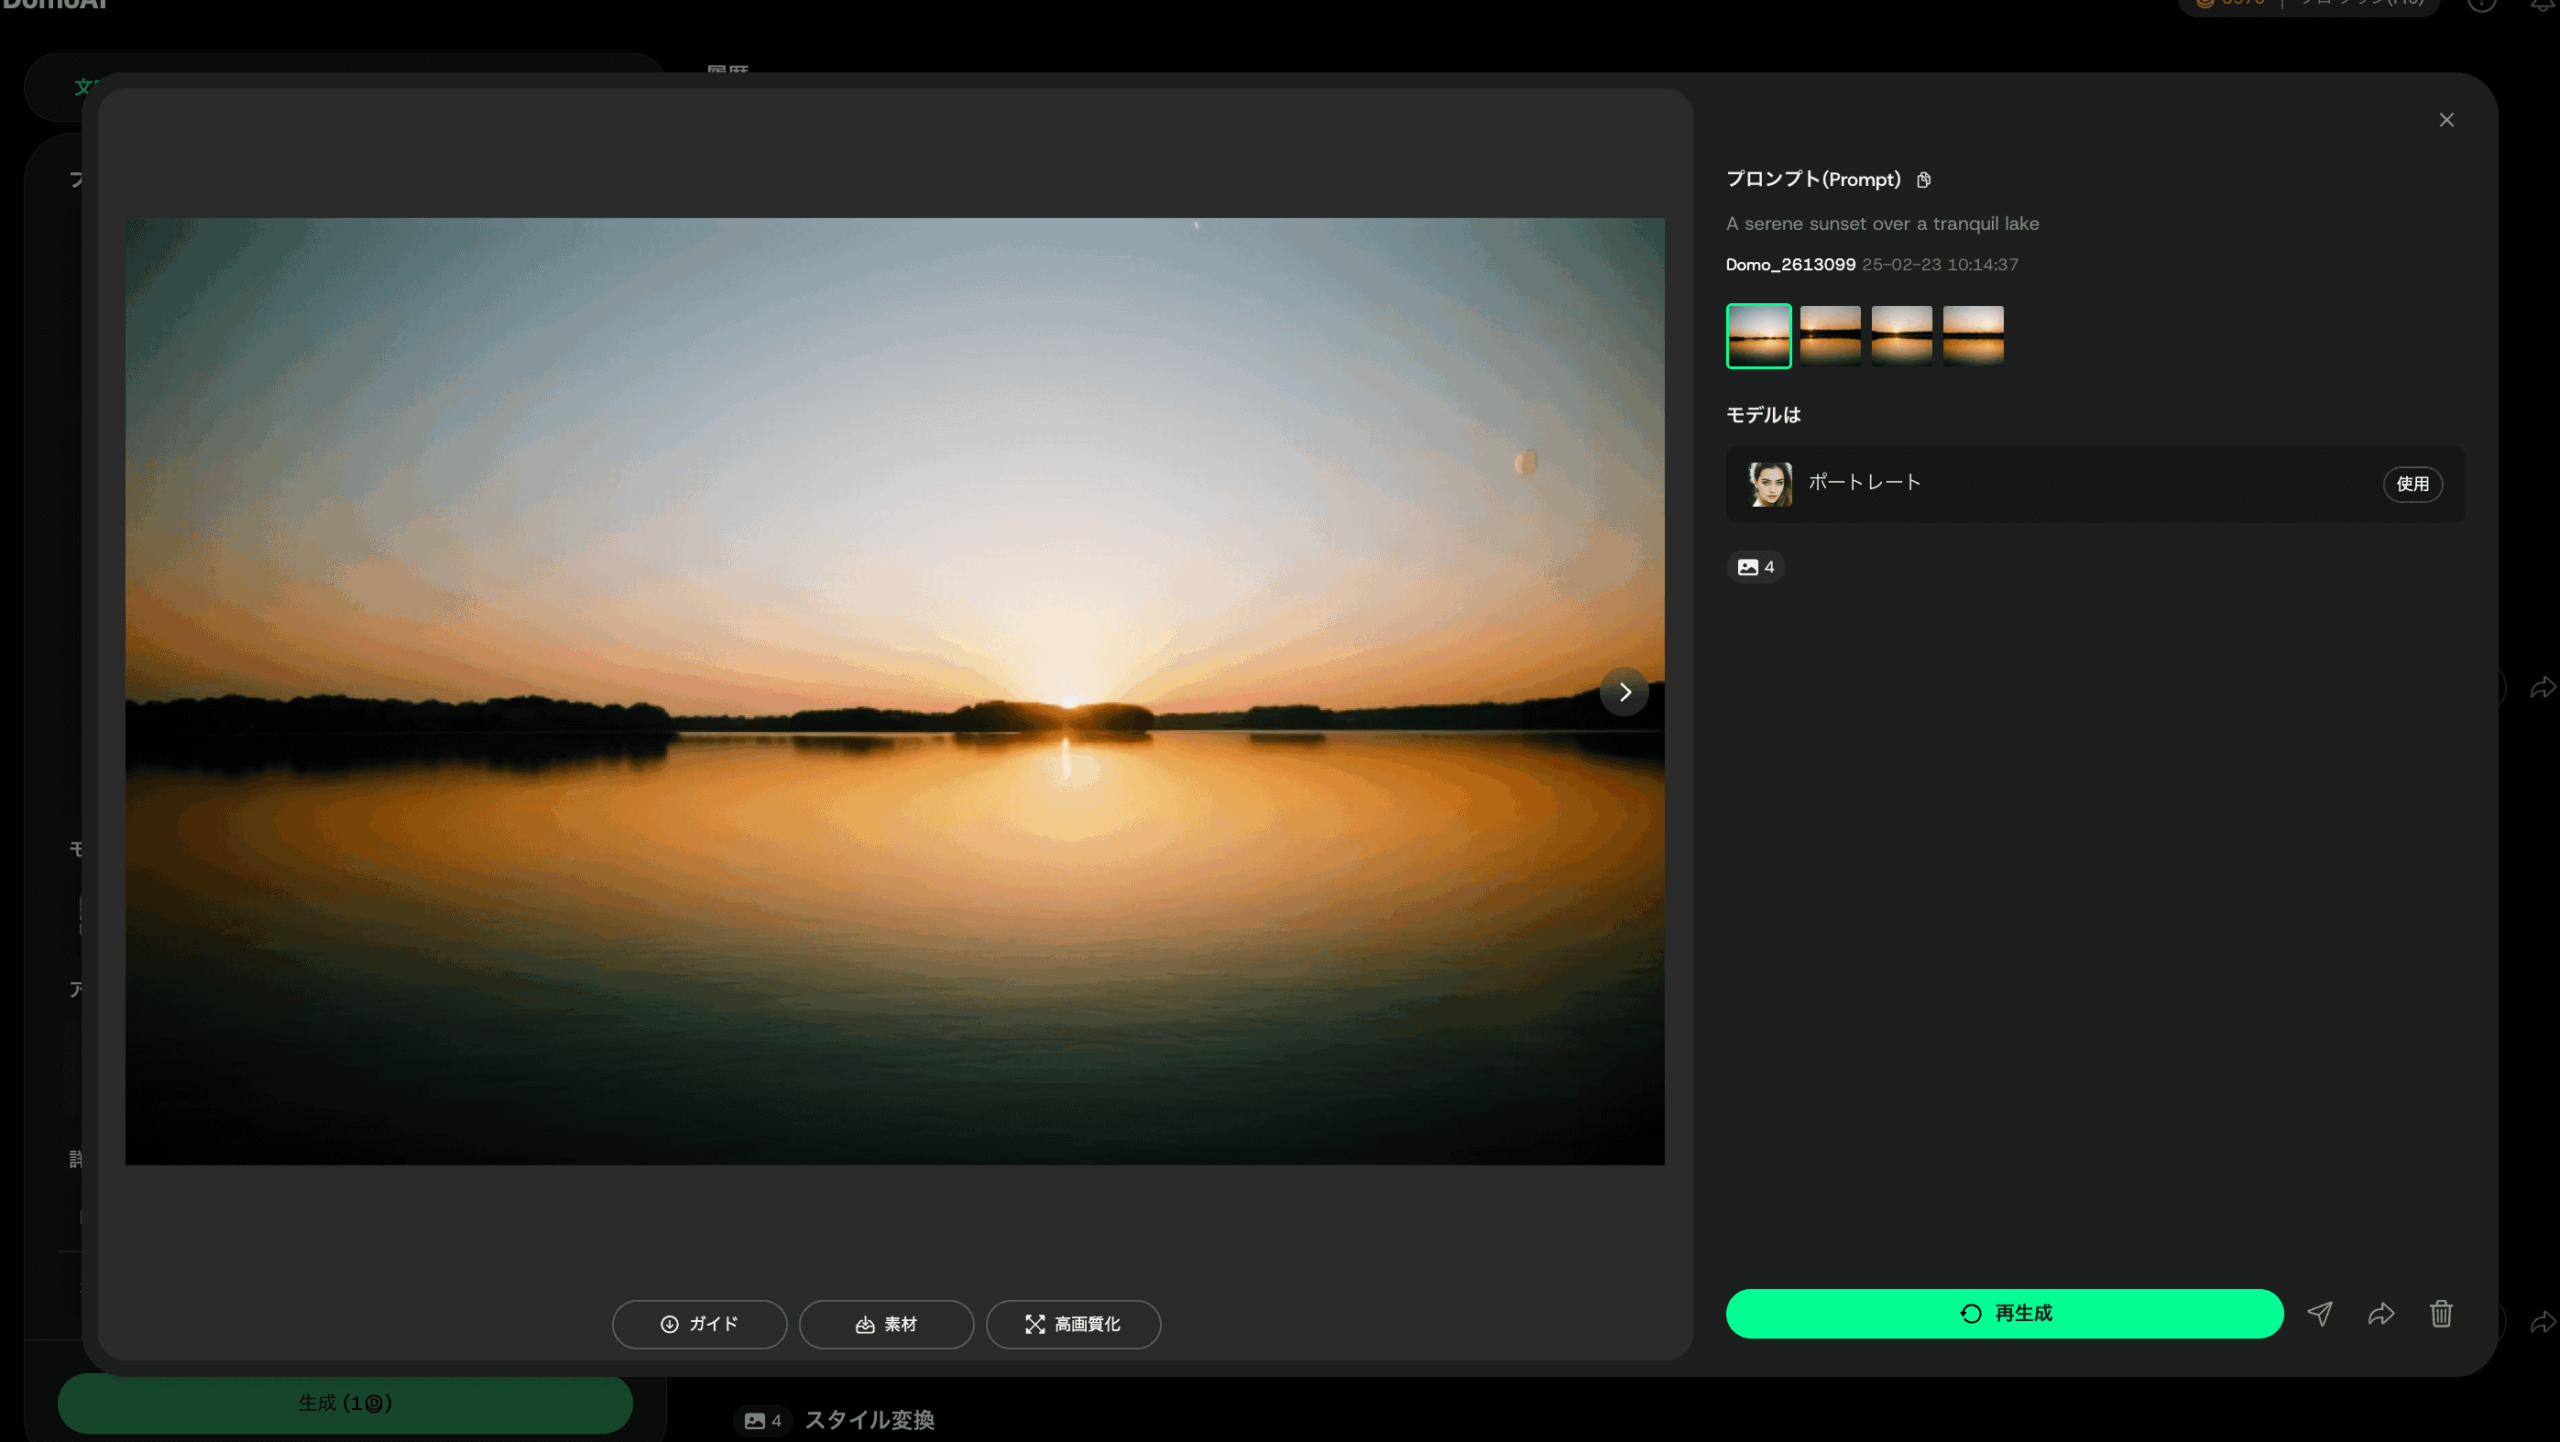This screenshot has width=2560, height=1442.
Task: Click the 使用 button for portrait model
Action: pos(2412,484)
